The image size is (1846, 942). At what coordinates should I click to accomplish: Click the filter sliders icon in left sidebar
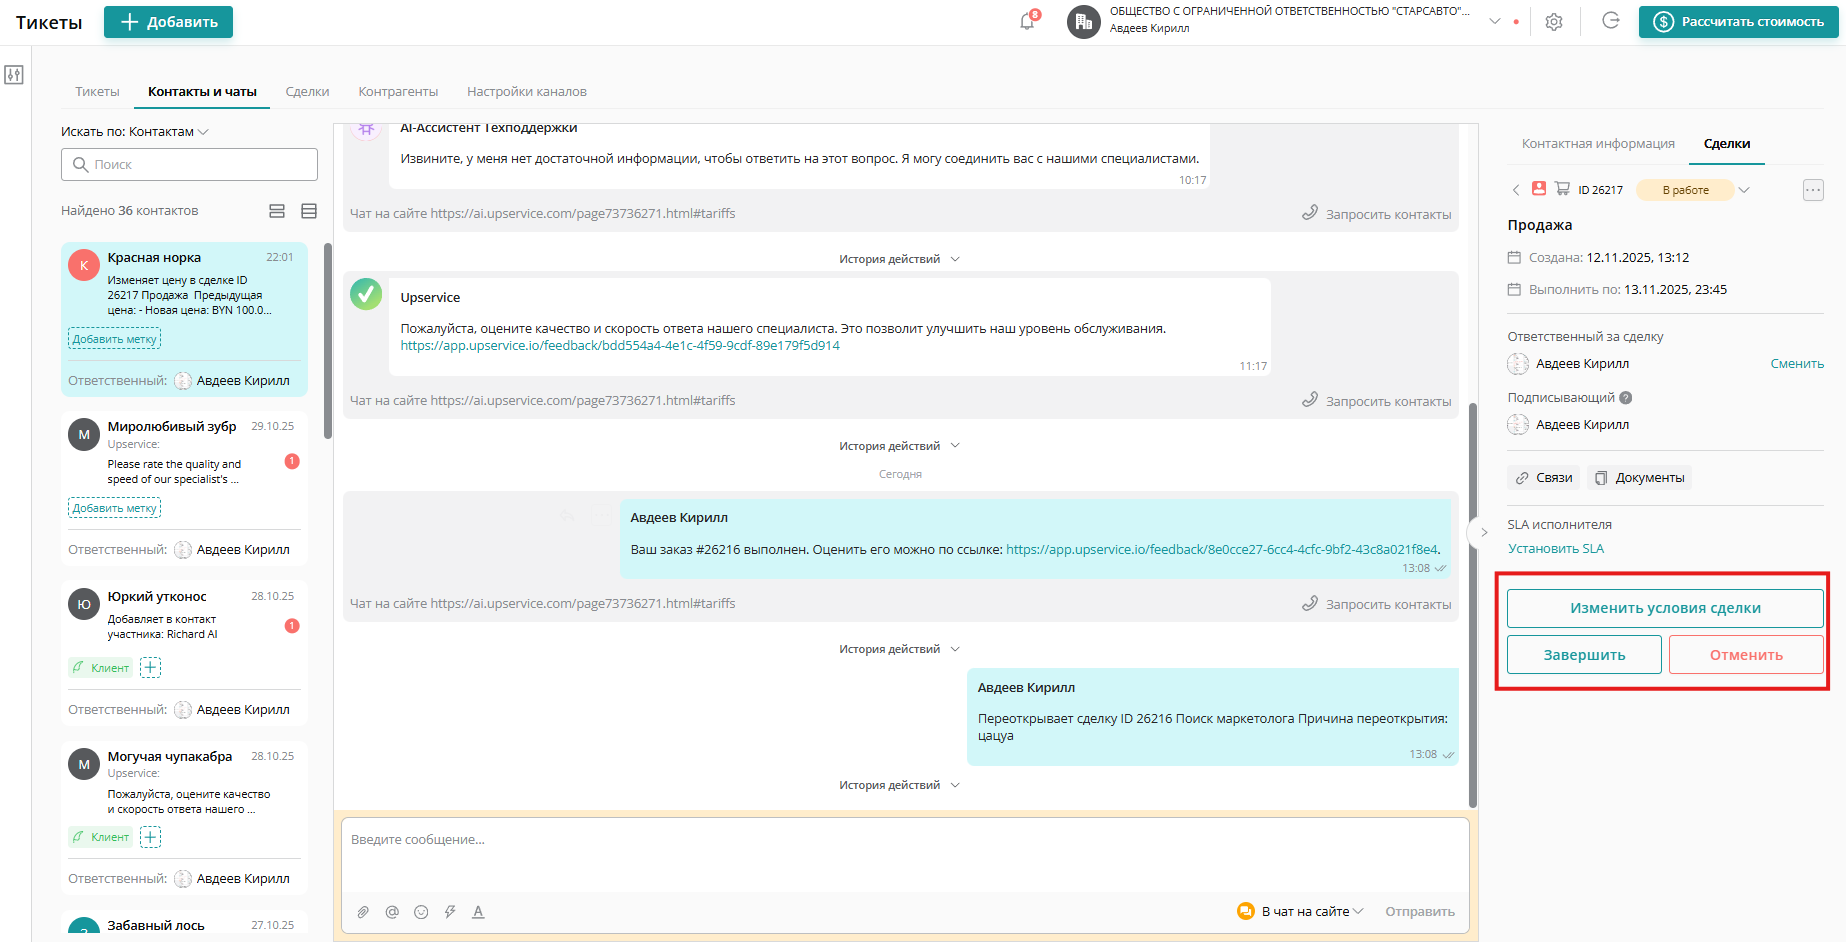click(x=15, y=74)
